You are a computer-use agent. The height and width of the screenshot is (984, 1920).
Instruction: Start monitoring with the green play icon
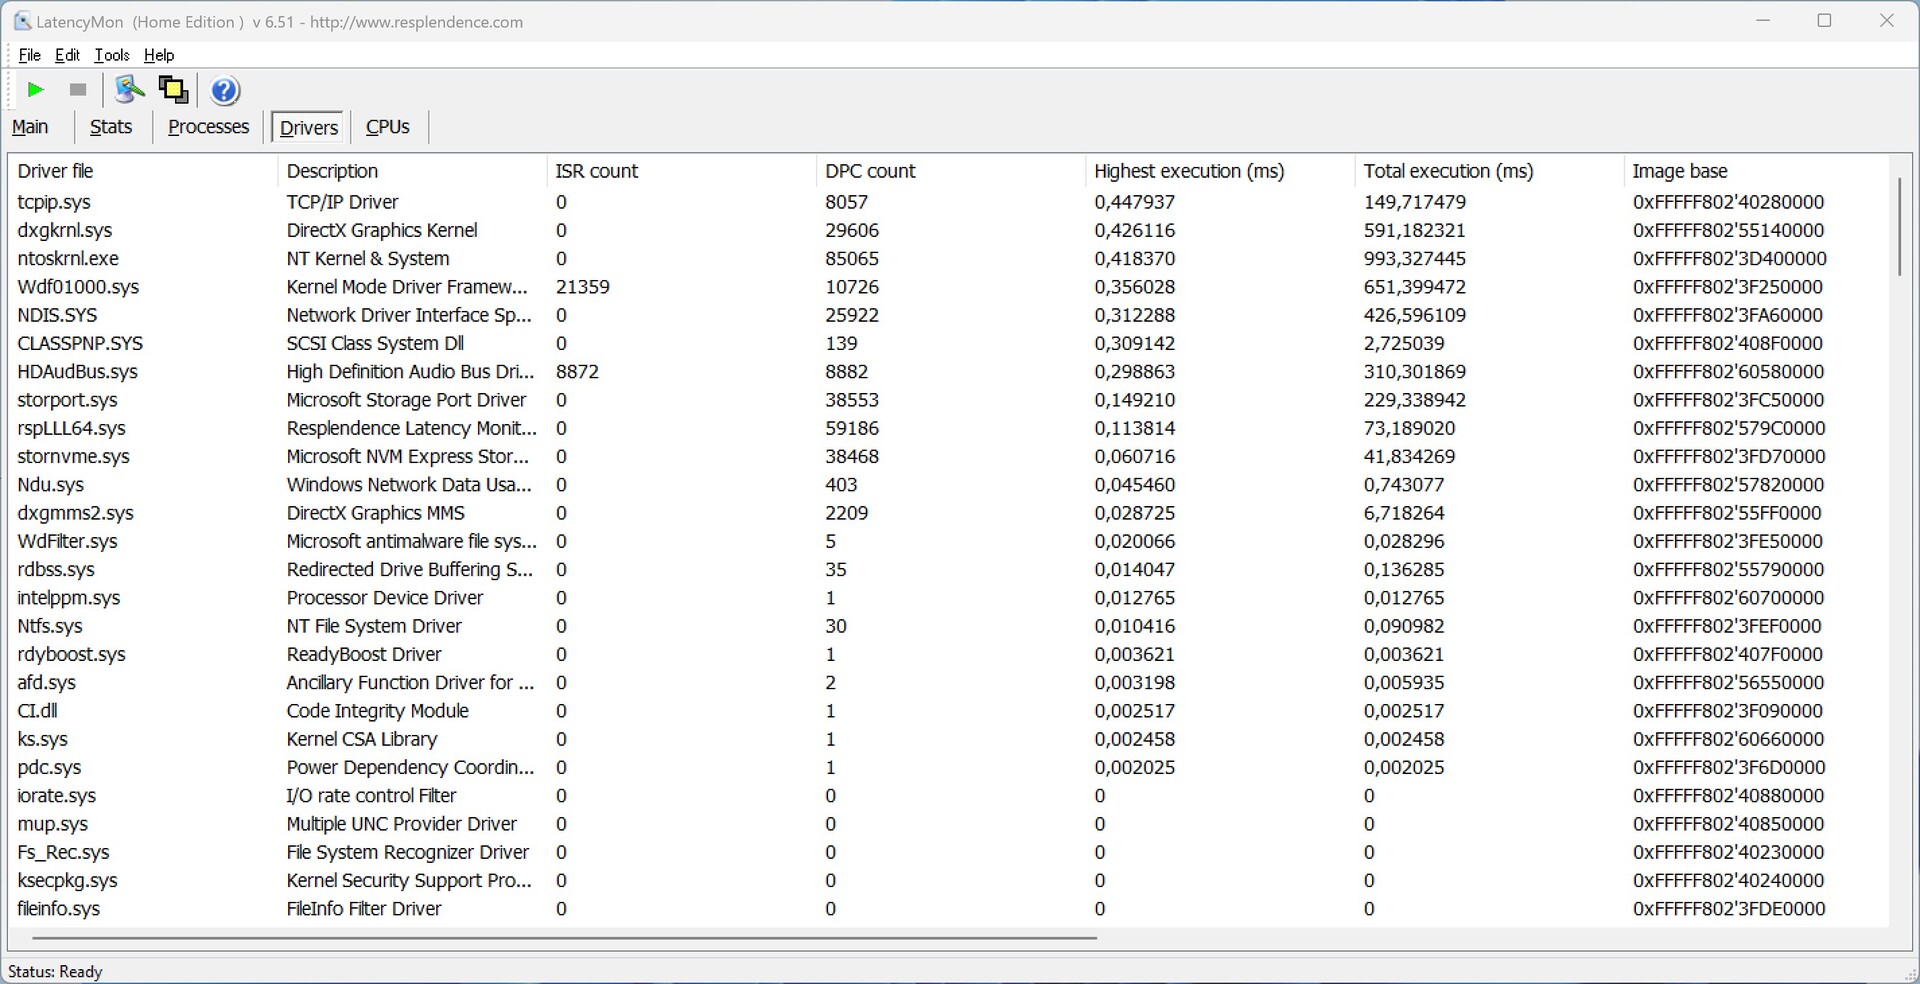(35, 90)
